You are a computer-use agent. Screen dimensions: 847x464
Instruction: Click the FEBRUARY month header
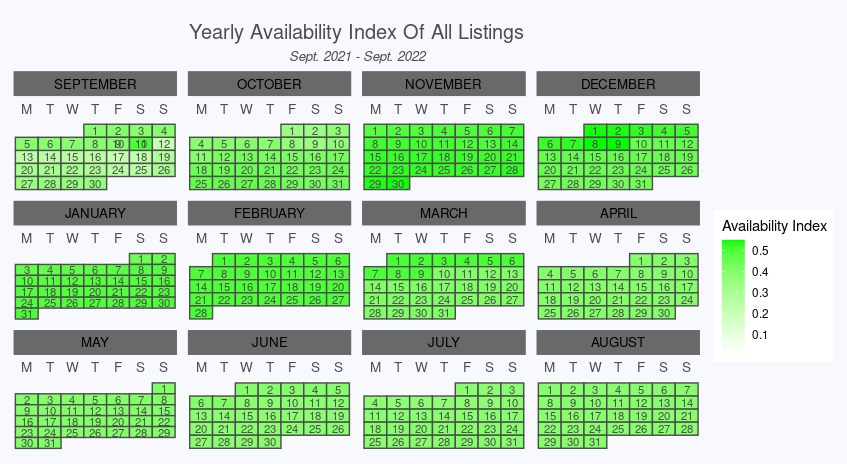(x=270, y=213)
